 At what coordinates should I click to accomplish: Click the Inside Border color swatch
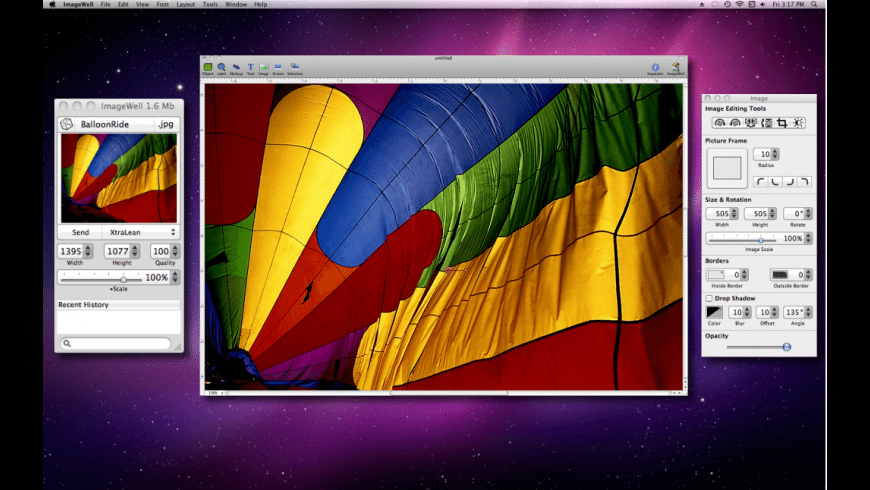click(x=716, y=275)
